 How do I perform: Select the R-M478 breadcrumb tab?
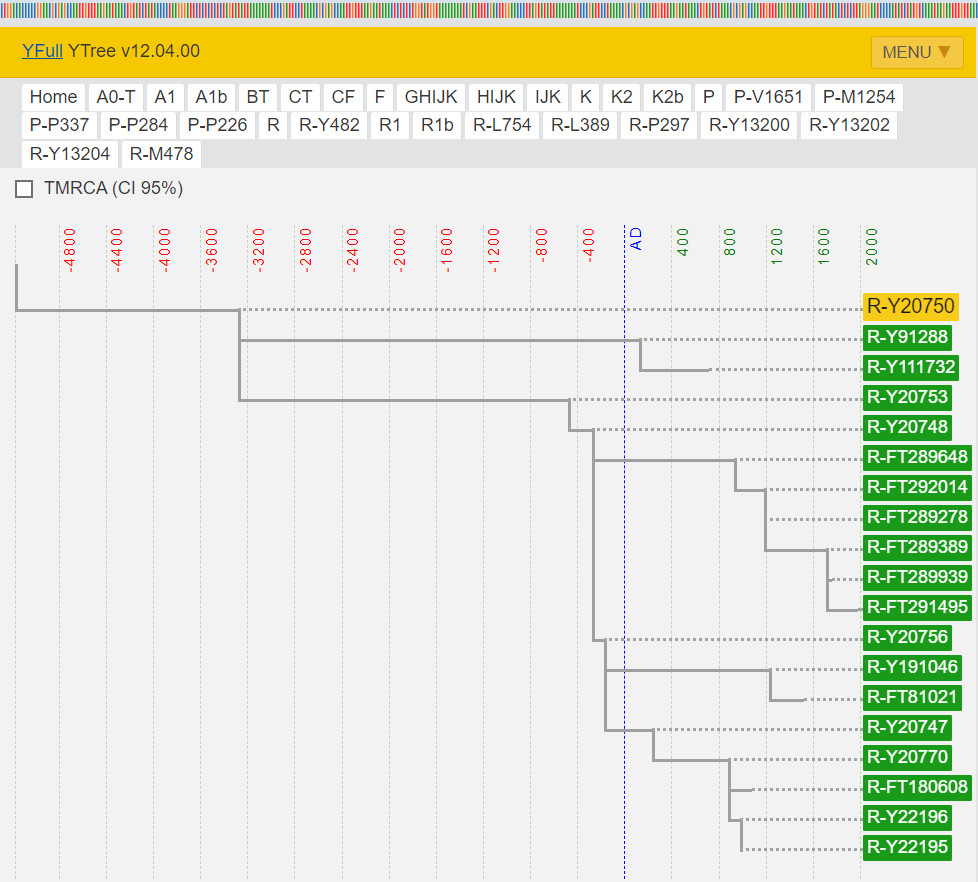[161, 154]
